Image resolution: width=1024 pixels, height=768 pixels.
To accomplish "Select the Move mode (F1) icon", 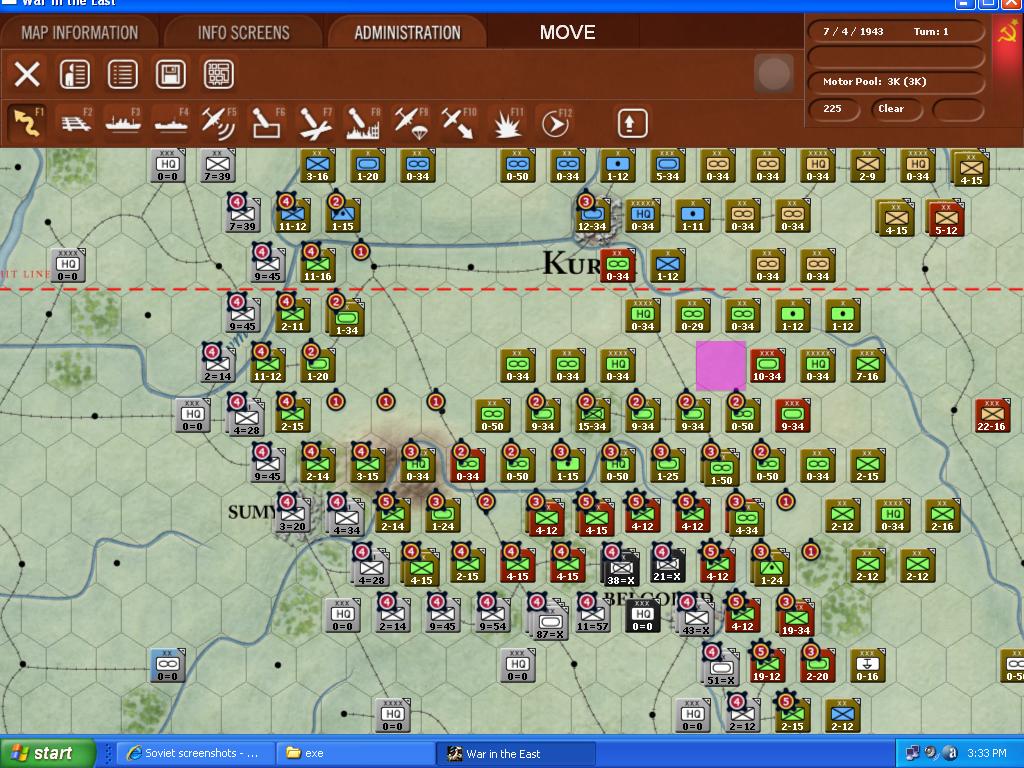I will 27,123.
